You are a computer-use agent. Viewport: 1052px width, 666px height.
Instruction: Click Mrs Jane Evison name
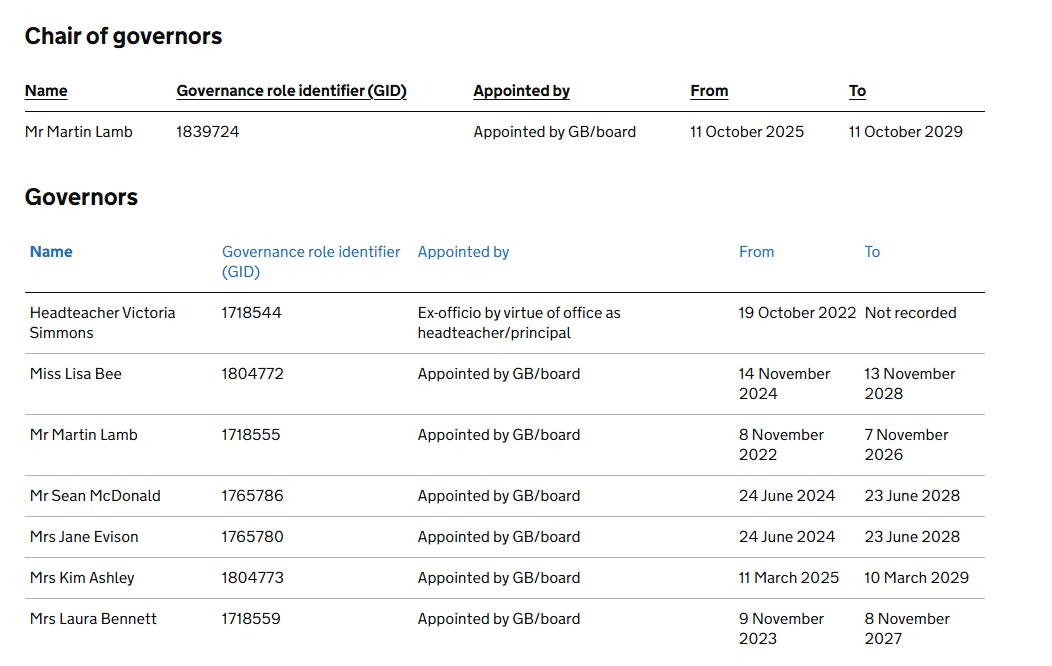tap(84, 537)
